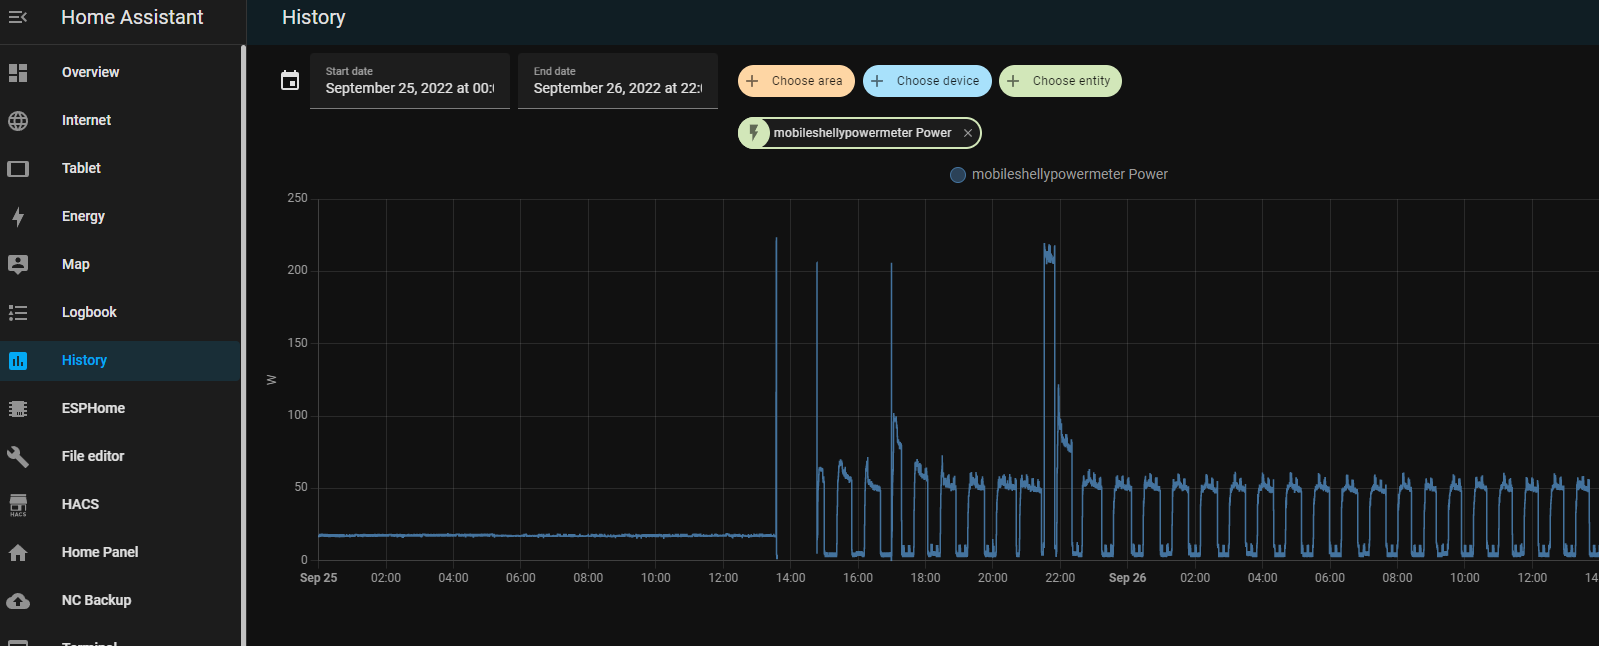This screenshot has width=1599, height=646.
Task: Select the Tablet sidebar entry
Action: (120, 169)
